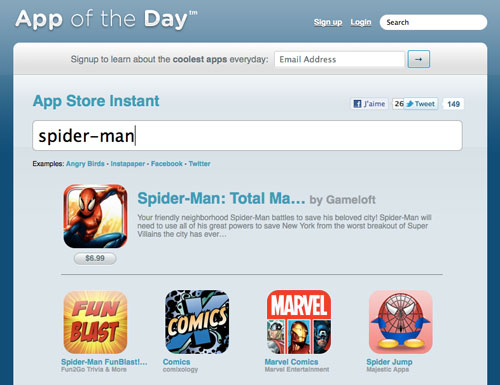
Task: Share the page via the Tweet button
Action: coord(421,104)
